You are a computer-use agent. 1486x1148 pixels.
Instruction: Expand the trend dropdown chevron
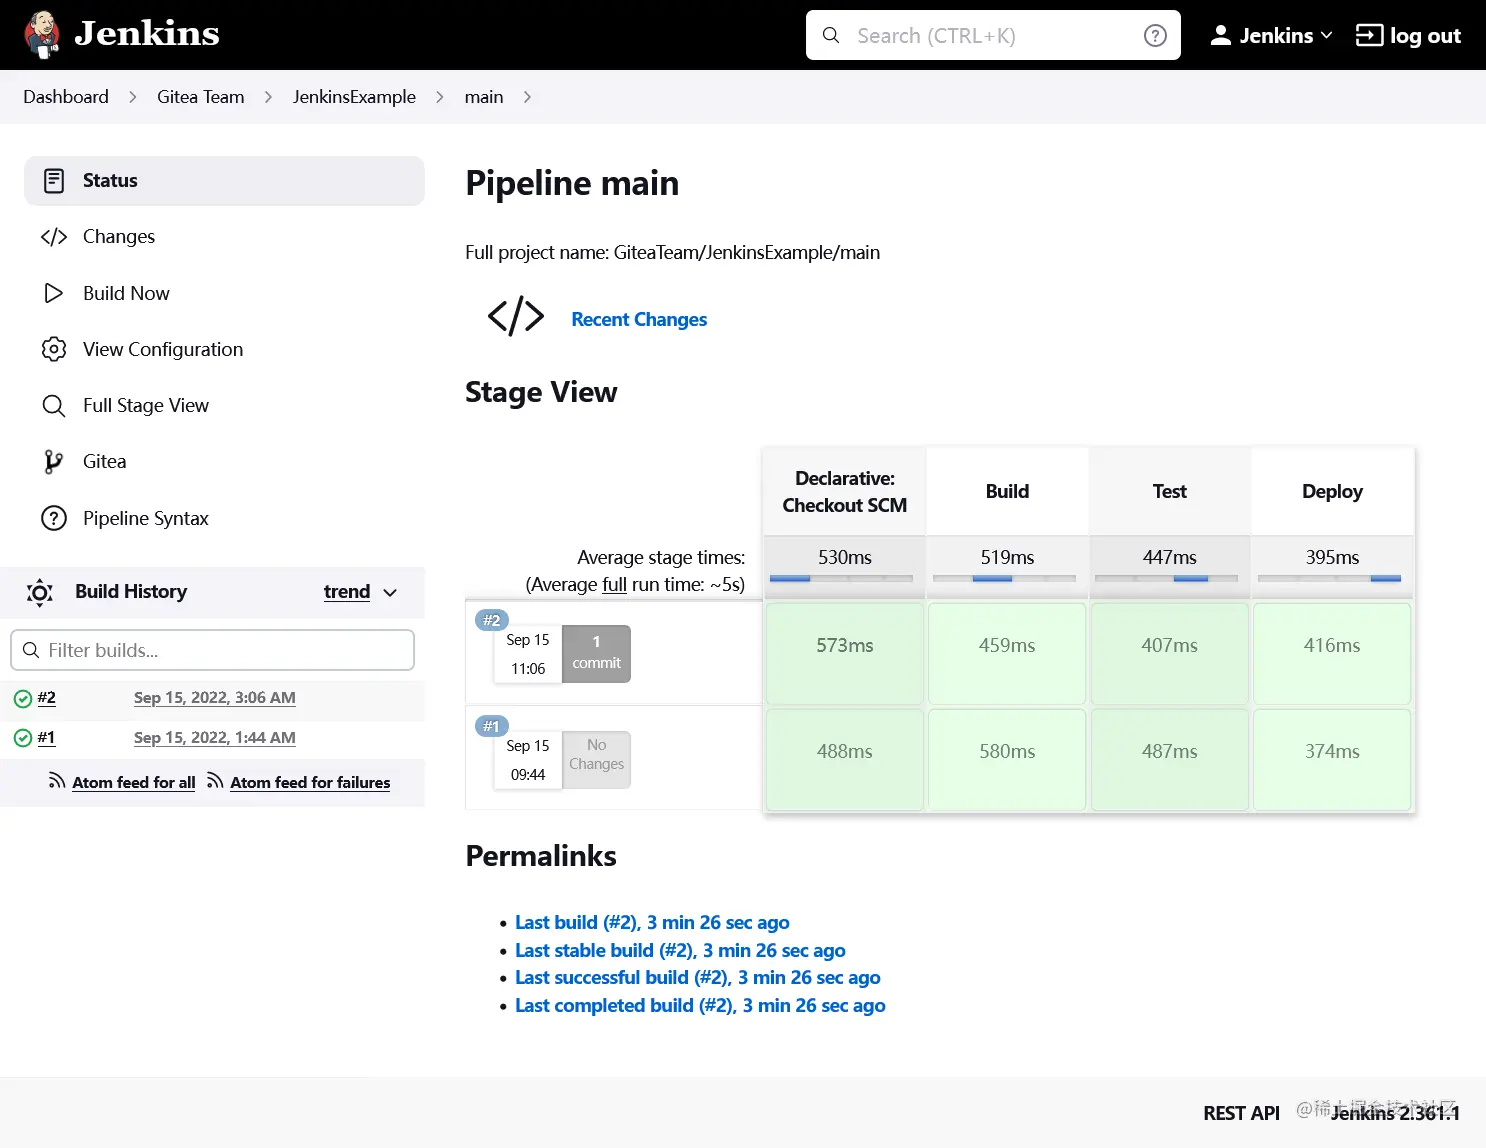[390, 592]
